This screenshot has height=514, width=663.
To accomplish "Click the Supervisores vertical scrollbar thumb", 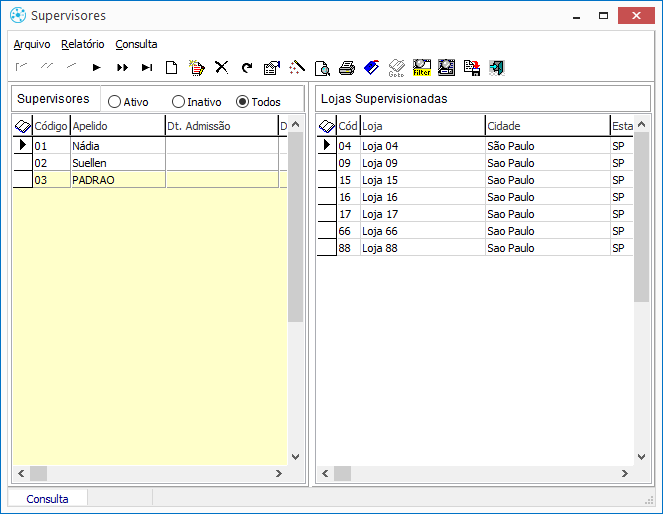I will click(296, 227).
